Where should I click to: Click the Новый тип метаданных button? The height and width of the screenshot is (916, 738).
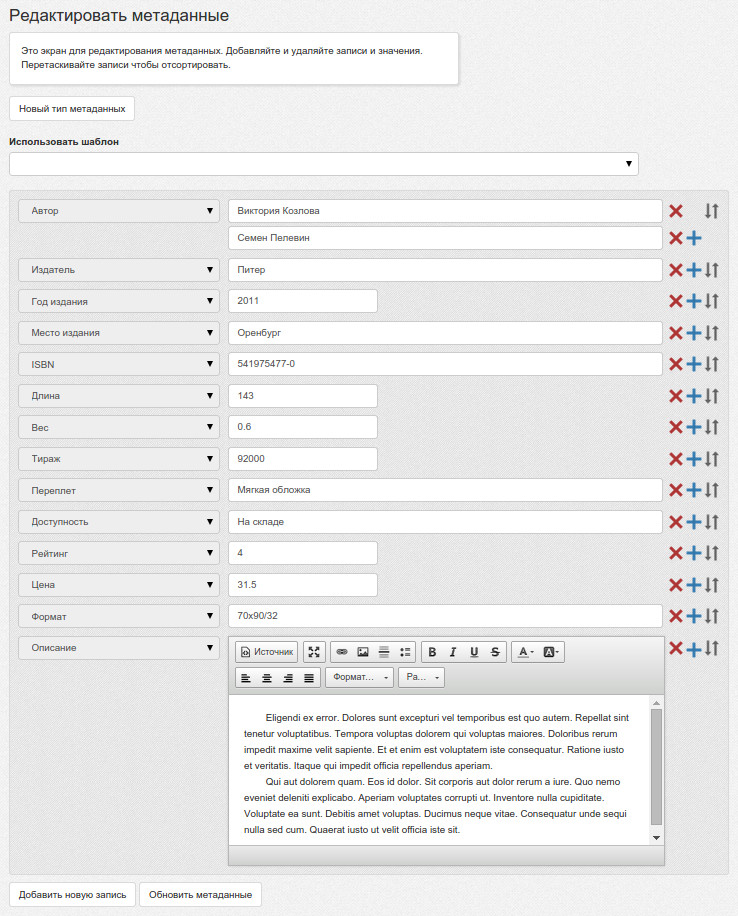[72, 108]
